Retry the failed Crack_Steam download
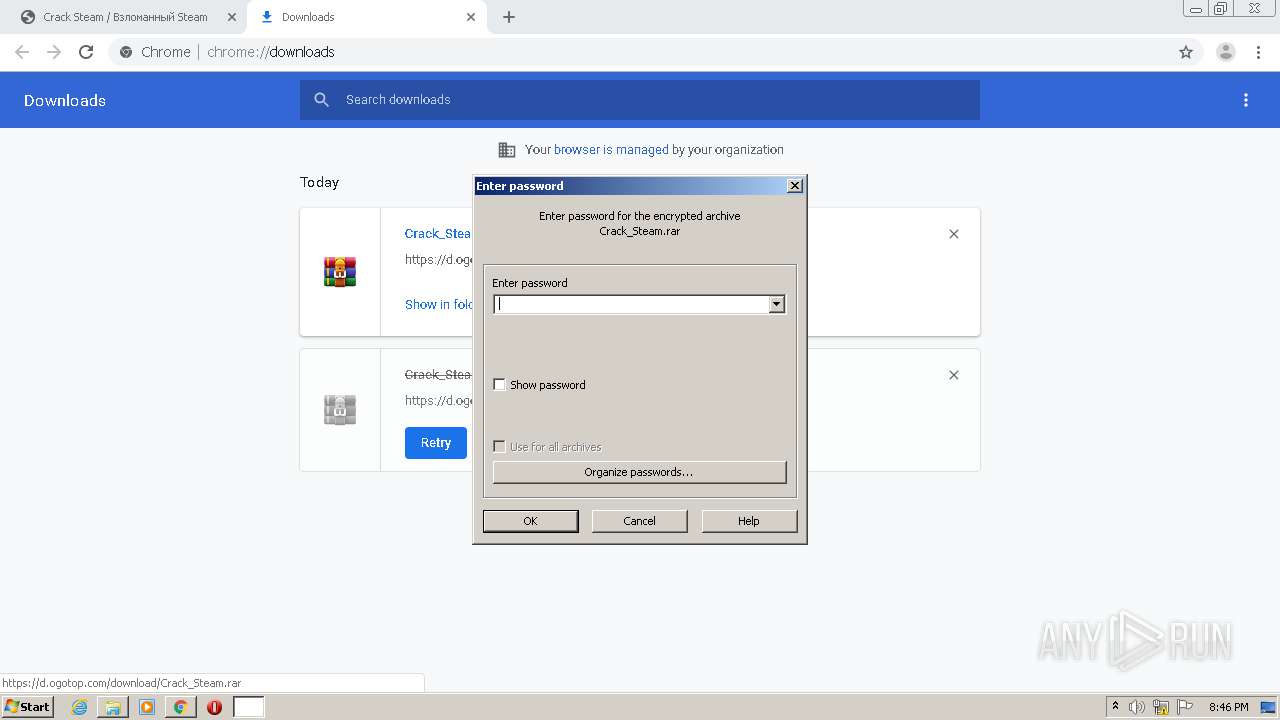Image resolution: width=1280 pixels, height=720 pixels. point(436,443)
